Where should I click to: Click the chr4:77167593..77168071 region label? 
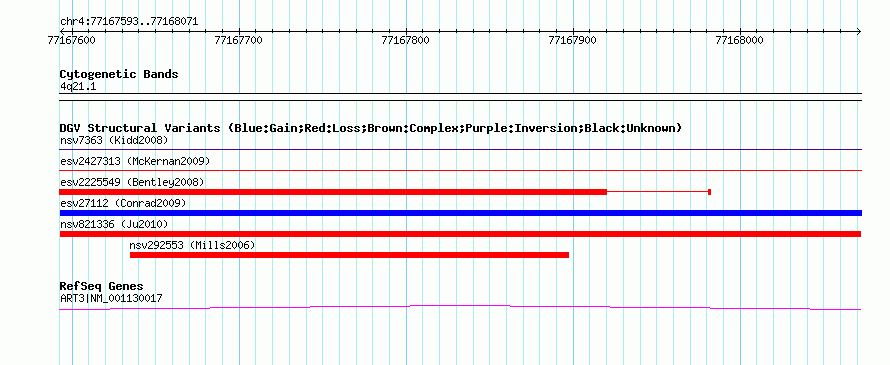129,22
